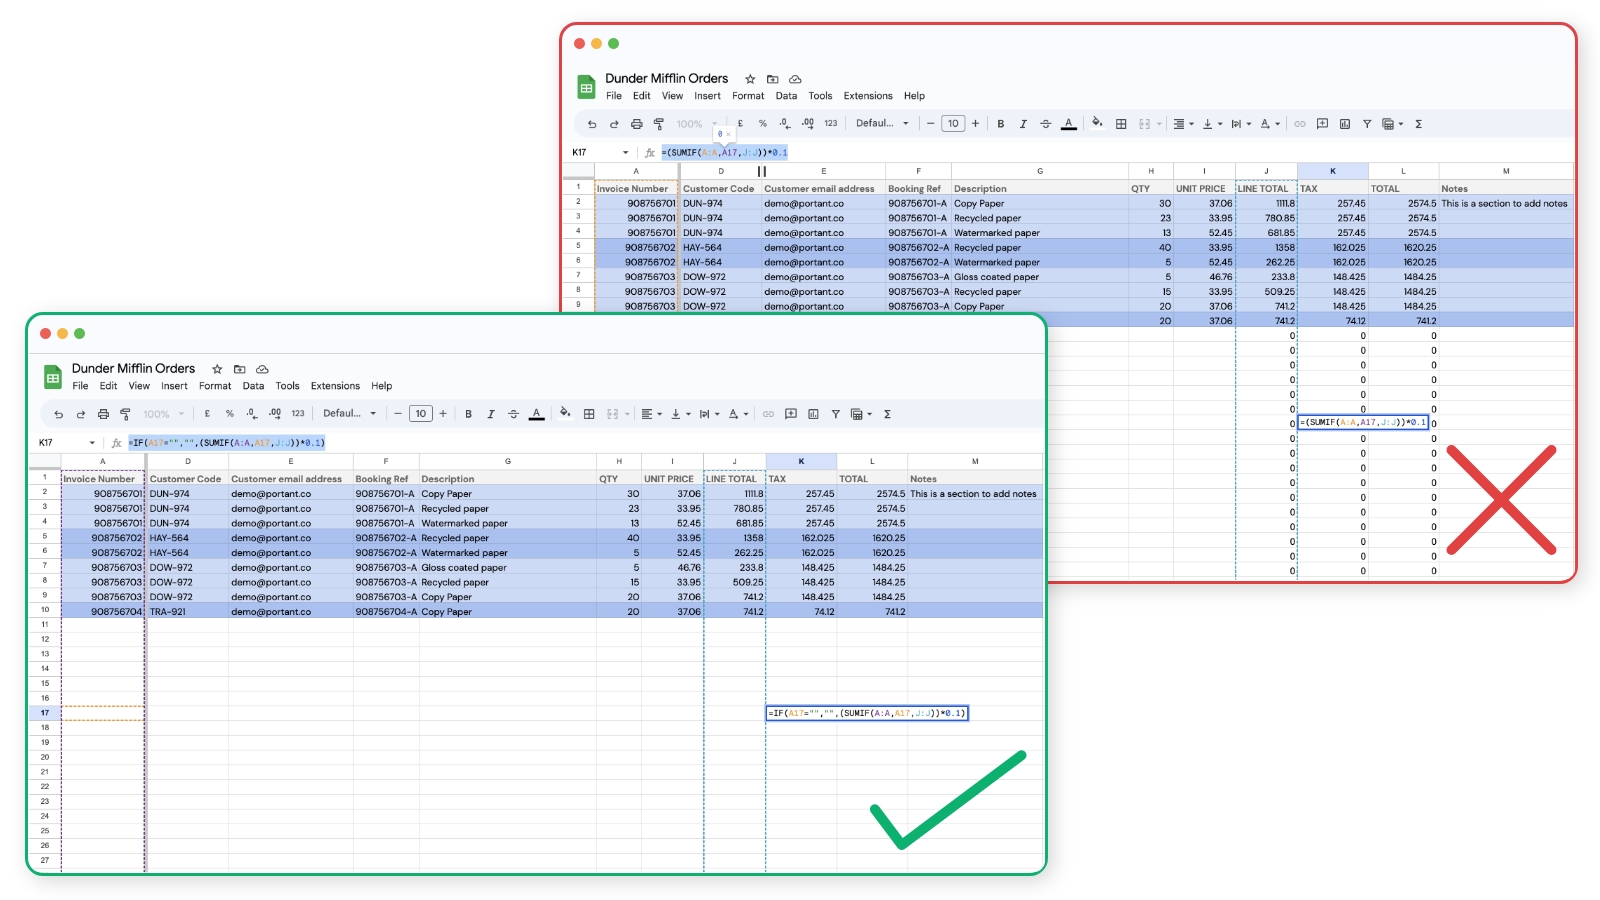Open the Format menu in the front window
Screen dimensions: 1600x900
point(215,386)
